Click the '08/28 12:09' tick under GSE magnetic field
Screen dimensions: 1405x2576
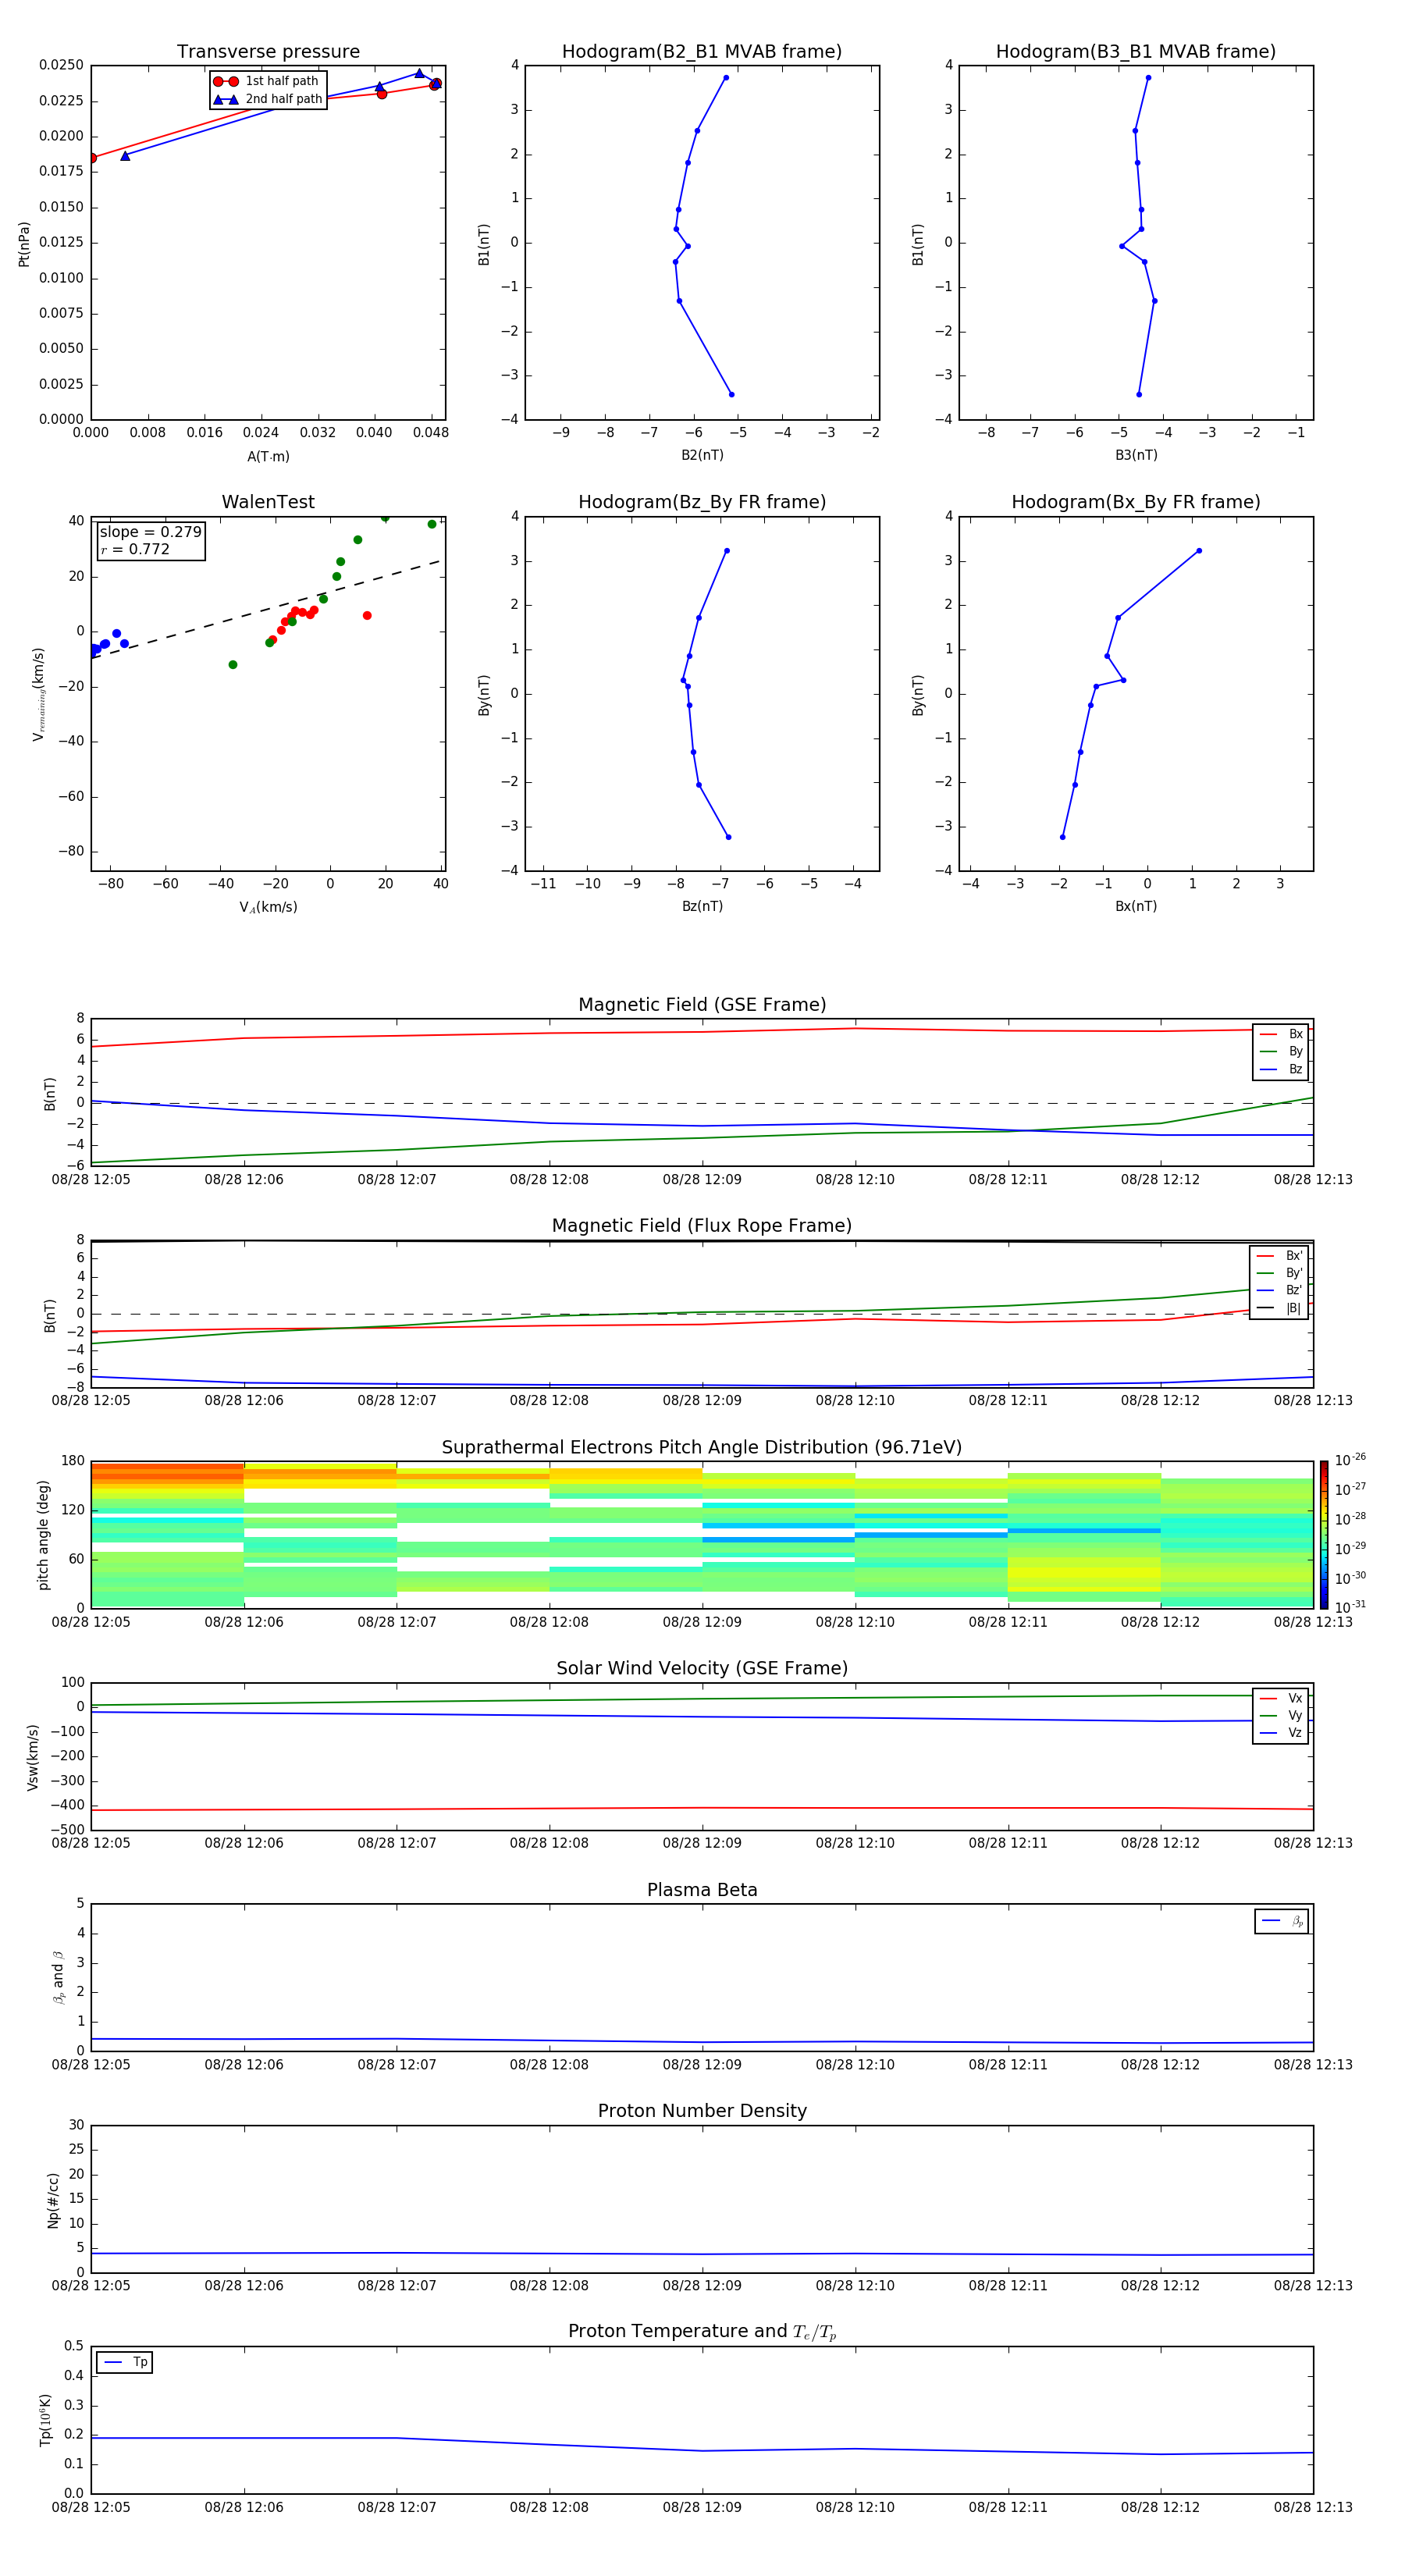pos(702,1180)
